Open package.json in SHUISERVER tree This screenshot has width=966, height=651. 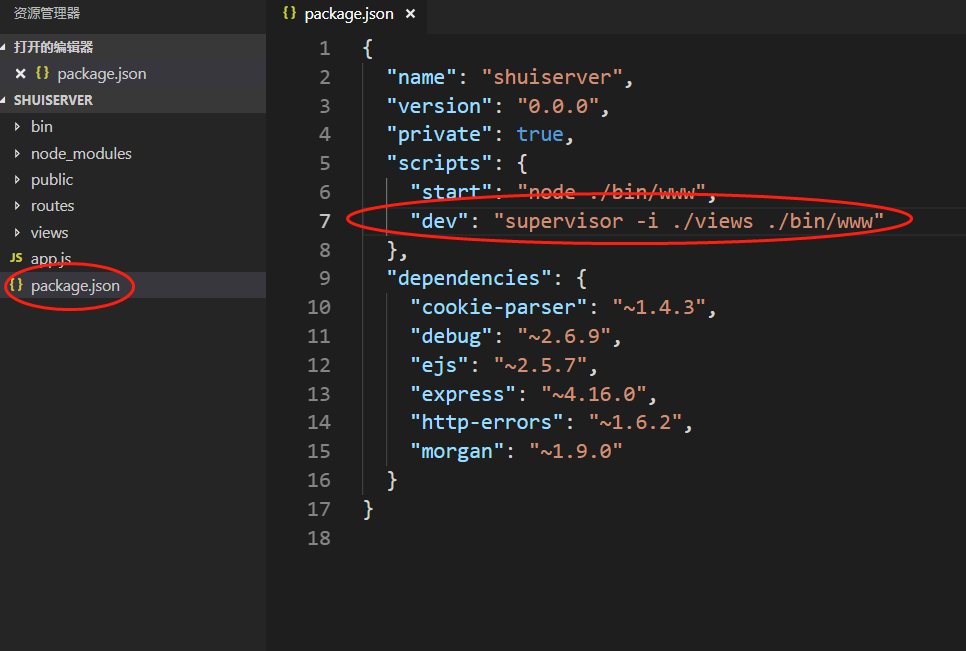tap(75, 286)
